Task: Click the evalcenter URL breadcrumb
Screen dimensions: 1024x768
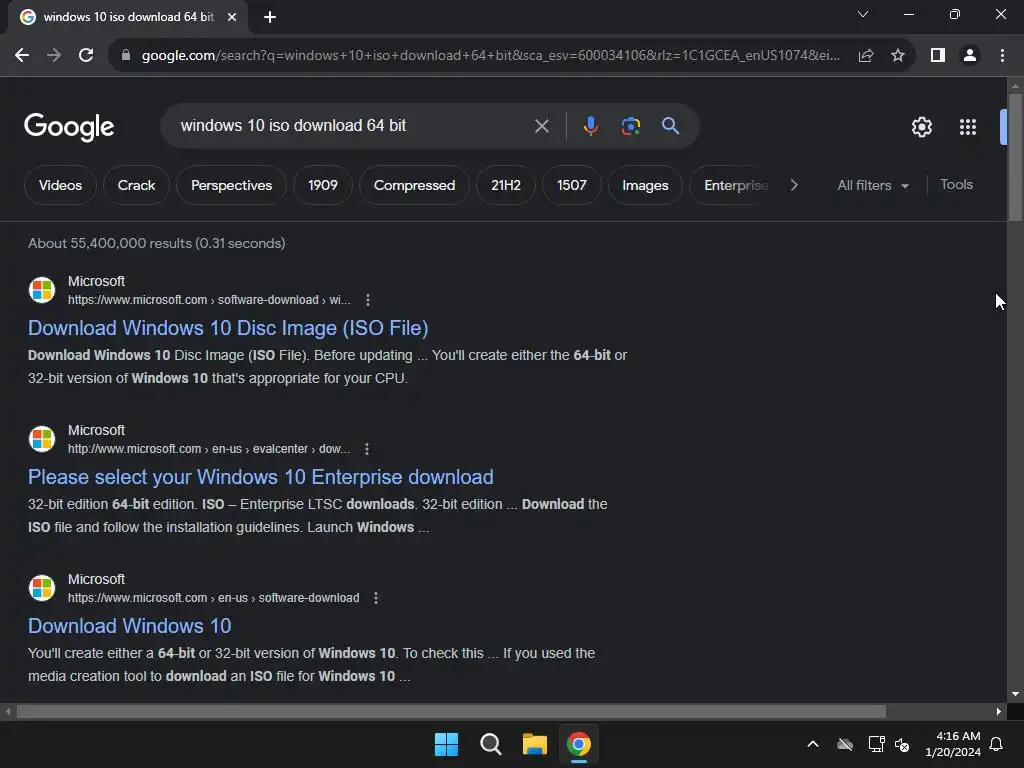Action: [209, 449]
